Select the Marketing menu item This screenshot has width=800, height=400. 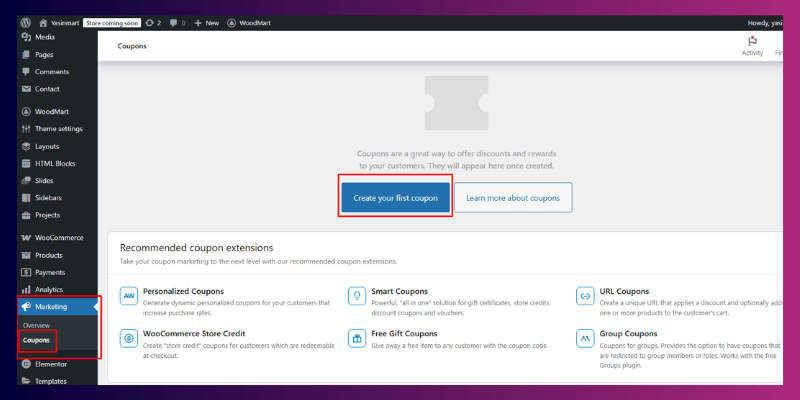click(57, 307)
